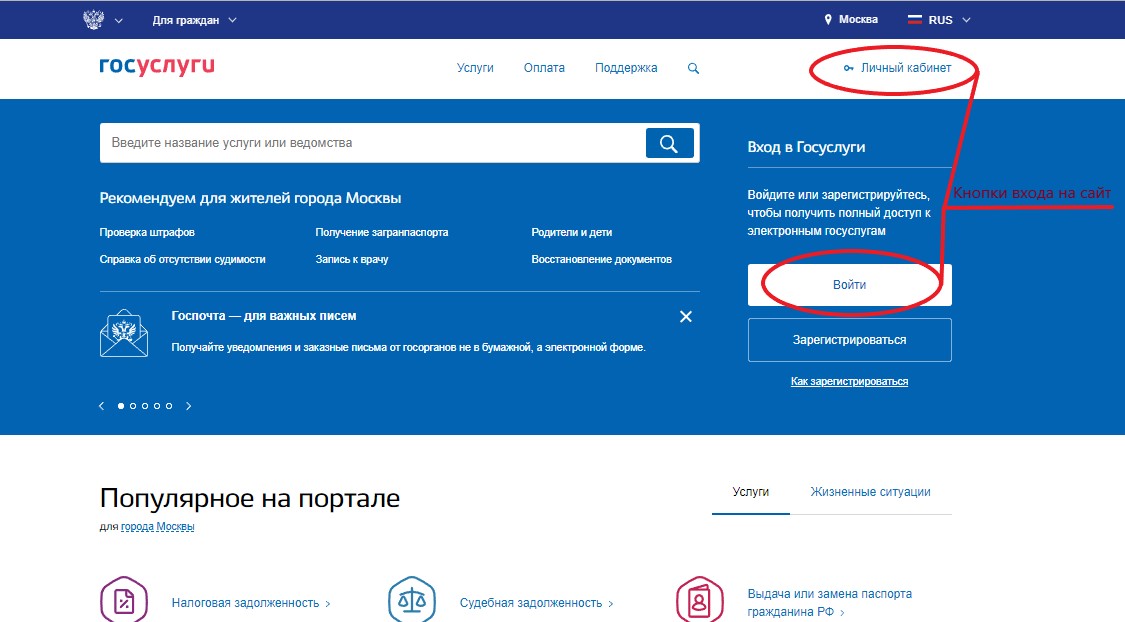Change location via Москва link
The image size is (1125, 622).
coord(858,19)
